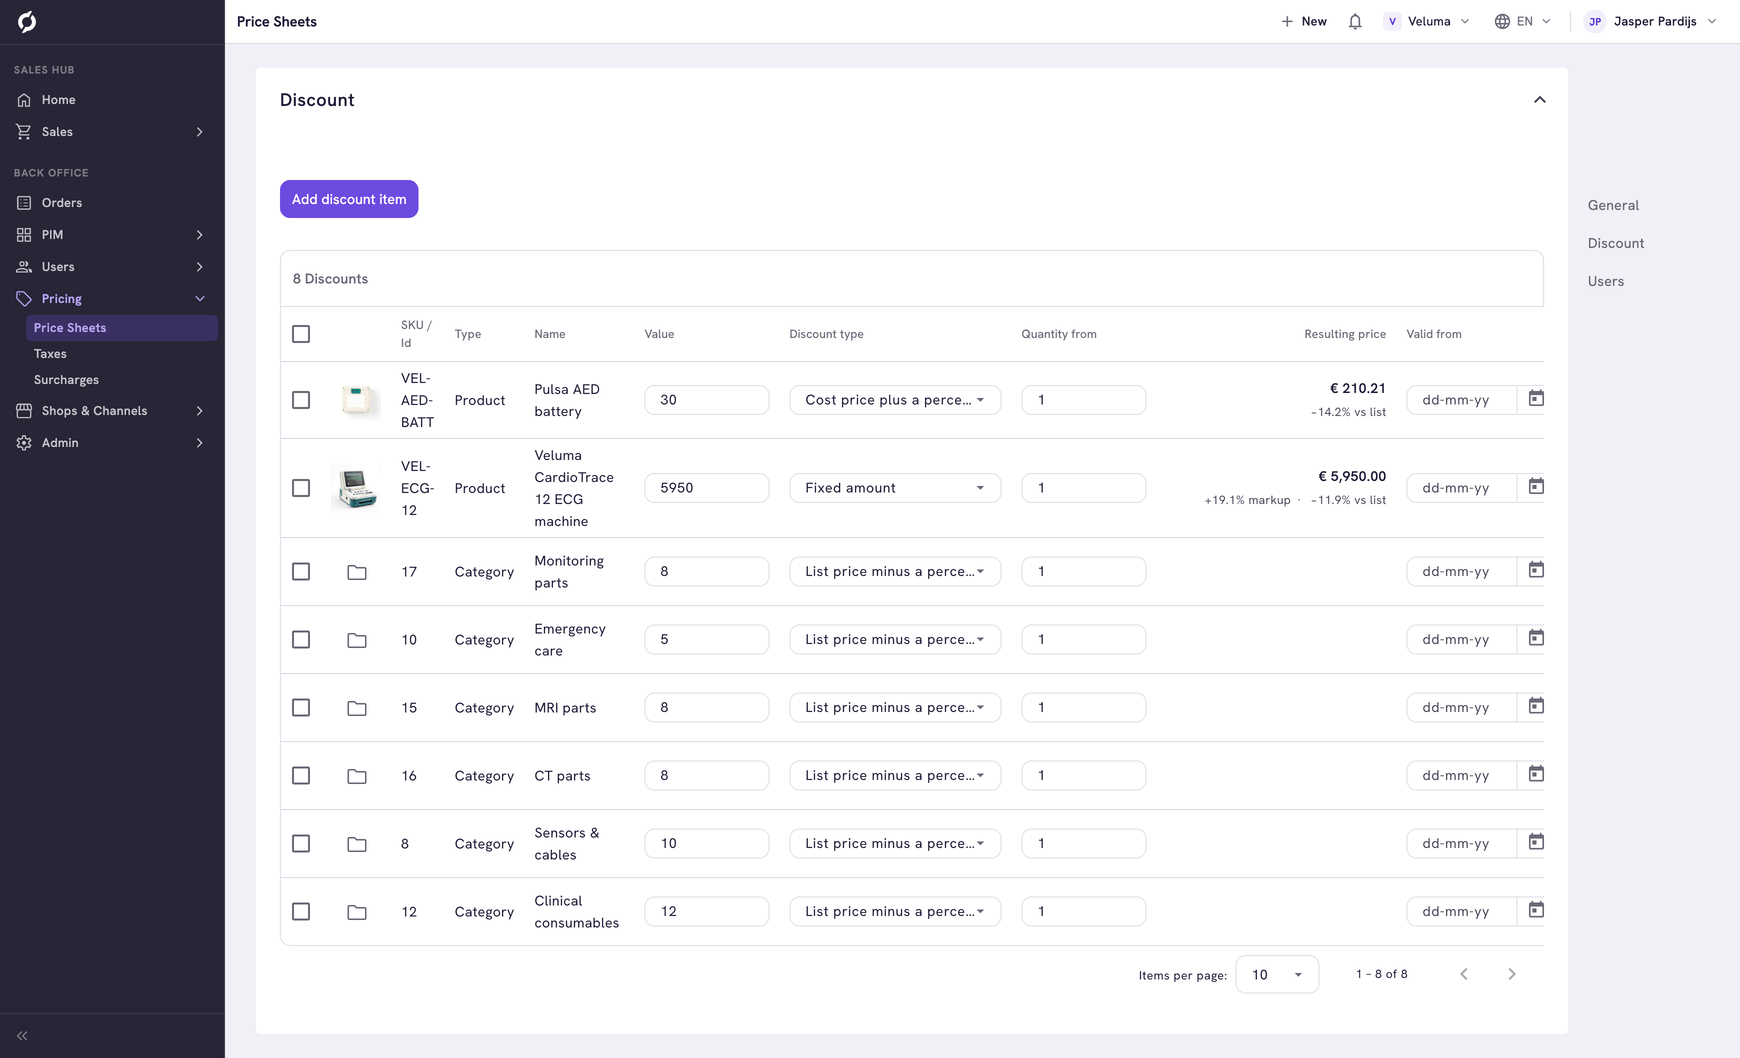
Task: Open Orders in the sidebar
Action: [x=112, y=203]
